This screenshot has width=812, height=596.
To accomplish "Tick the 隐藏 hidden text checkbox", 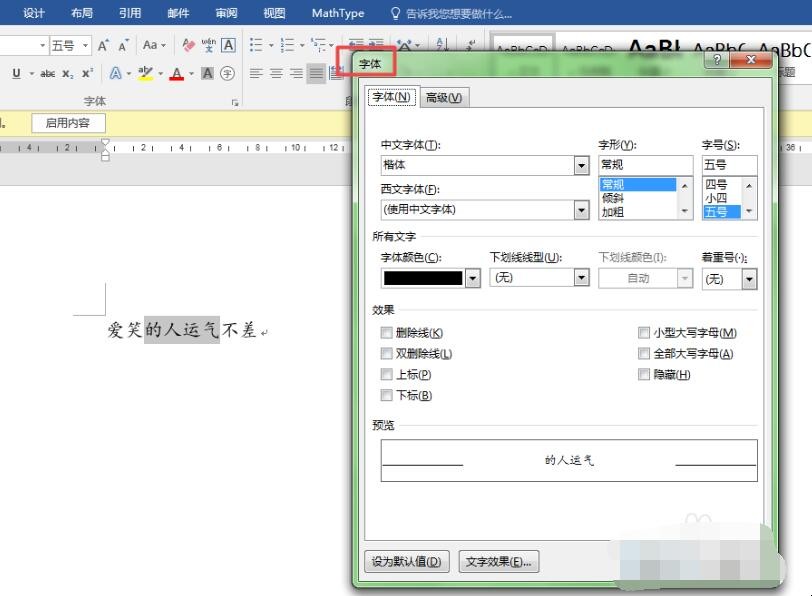I will click(x=644, y=375).
